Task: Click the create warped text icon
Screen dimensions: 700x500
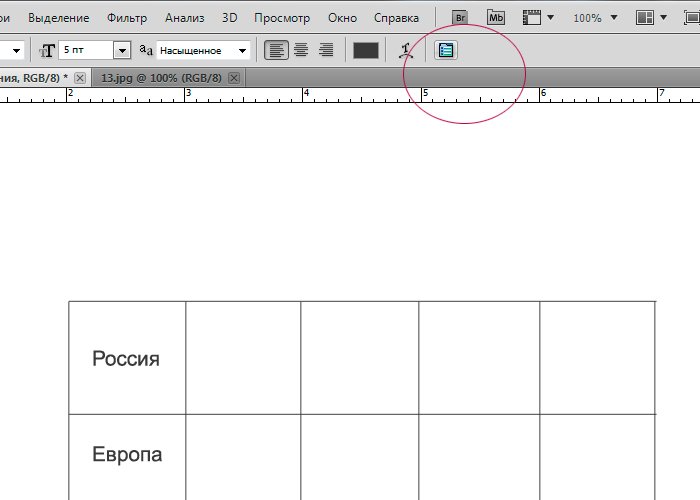Action: [x=405, y=50]
